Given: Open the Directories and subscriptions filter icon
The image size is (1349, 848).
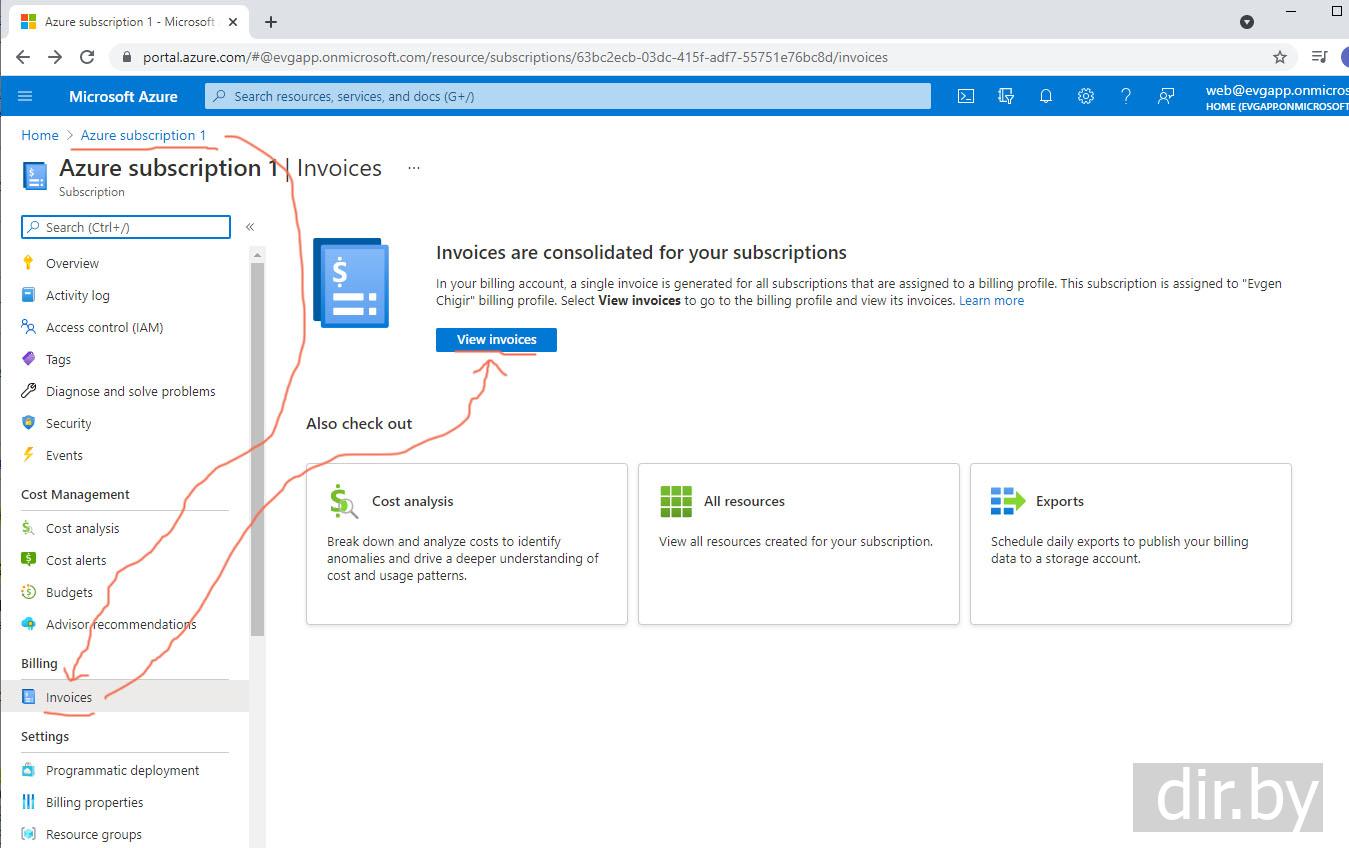Looking at the screenshot, I should click(x=1006, y=96).
